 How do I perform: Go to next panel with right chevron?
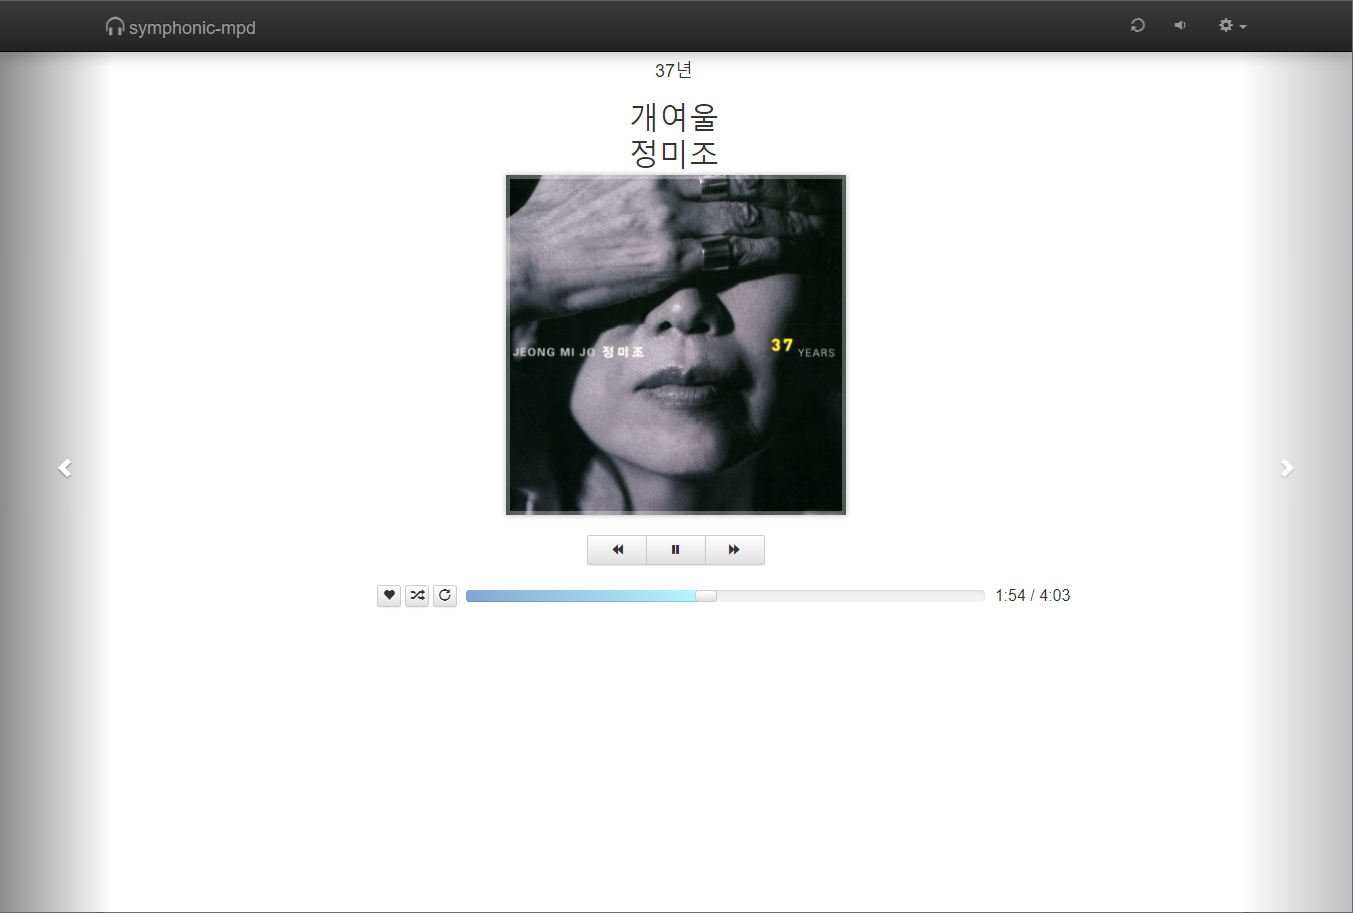click(x=1287, y=468)
